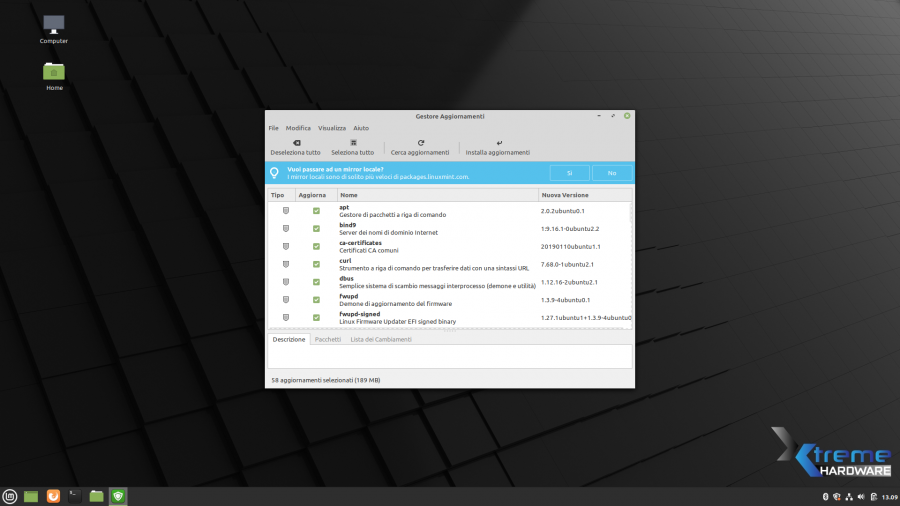Open the Linux Mint start menu

point(10,496)
